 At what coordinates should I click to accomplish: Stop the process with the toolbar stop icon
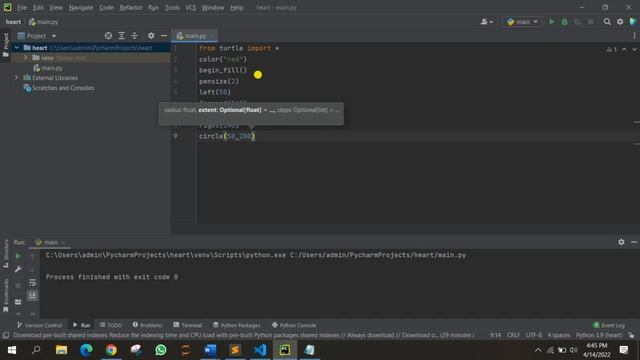coord(591,22)
